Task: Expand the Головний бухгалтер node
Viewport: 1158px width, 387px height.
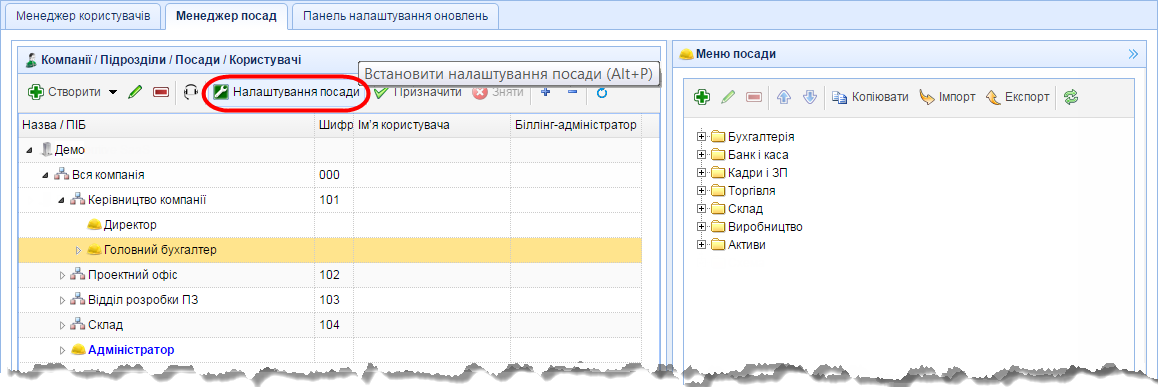Action: [x=78, y=250]
